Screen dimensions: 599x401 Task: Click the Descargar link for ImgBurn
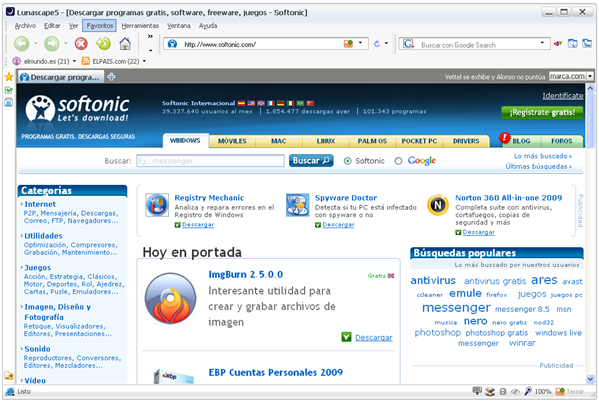pyautogui.click(x=374, y=338)
